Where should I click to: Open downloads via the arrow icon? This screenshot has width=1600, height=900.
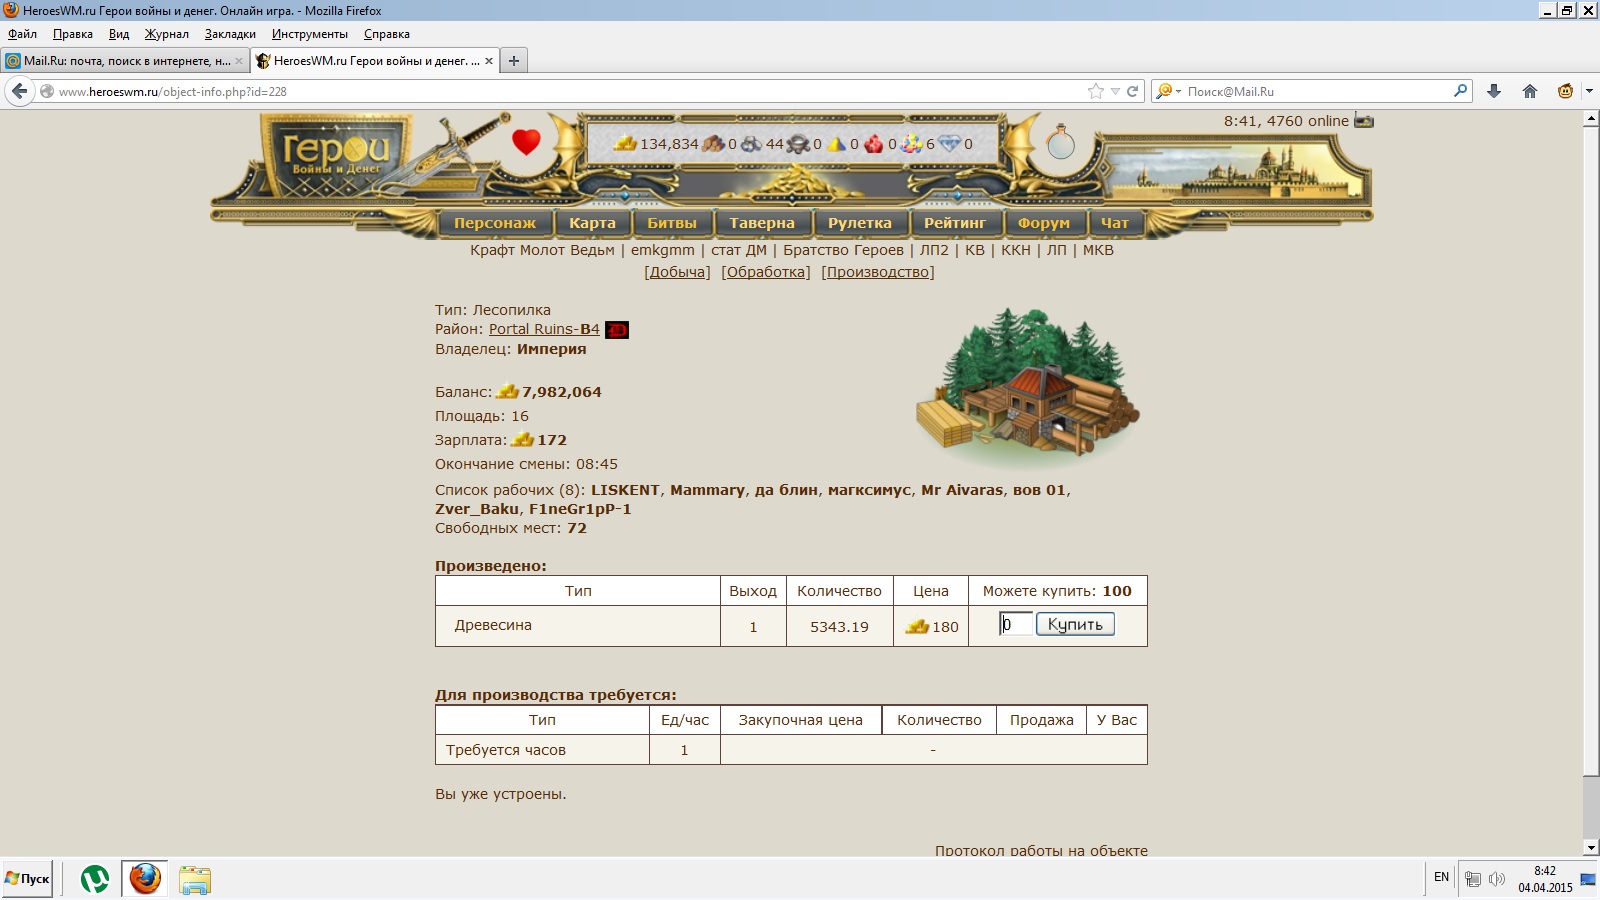(1494, 91)
